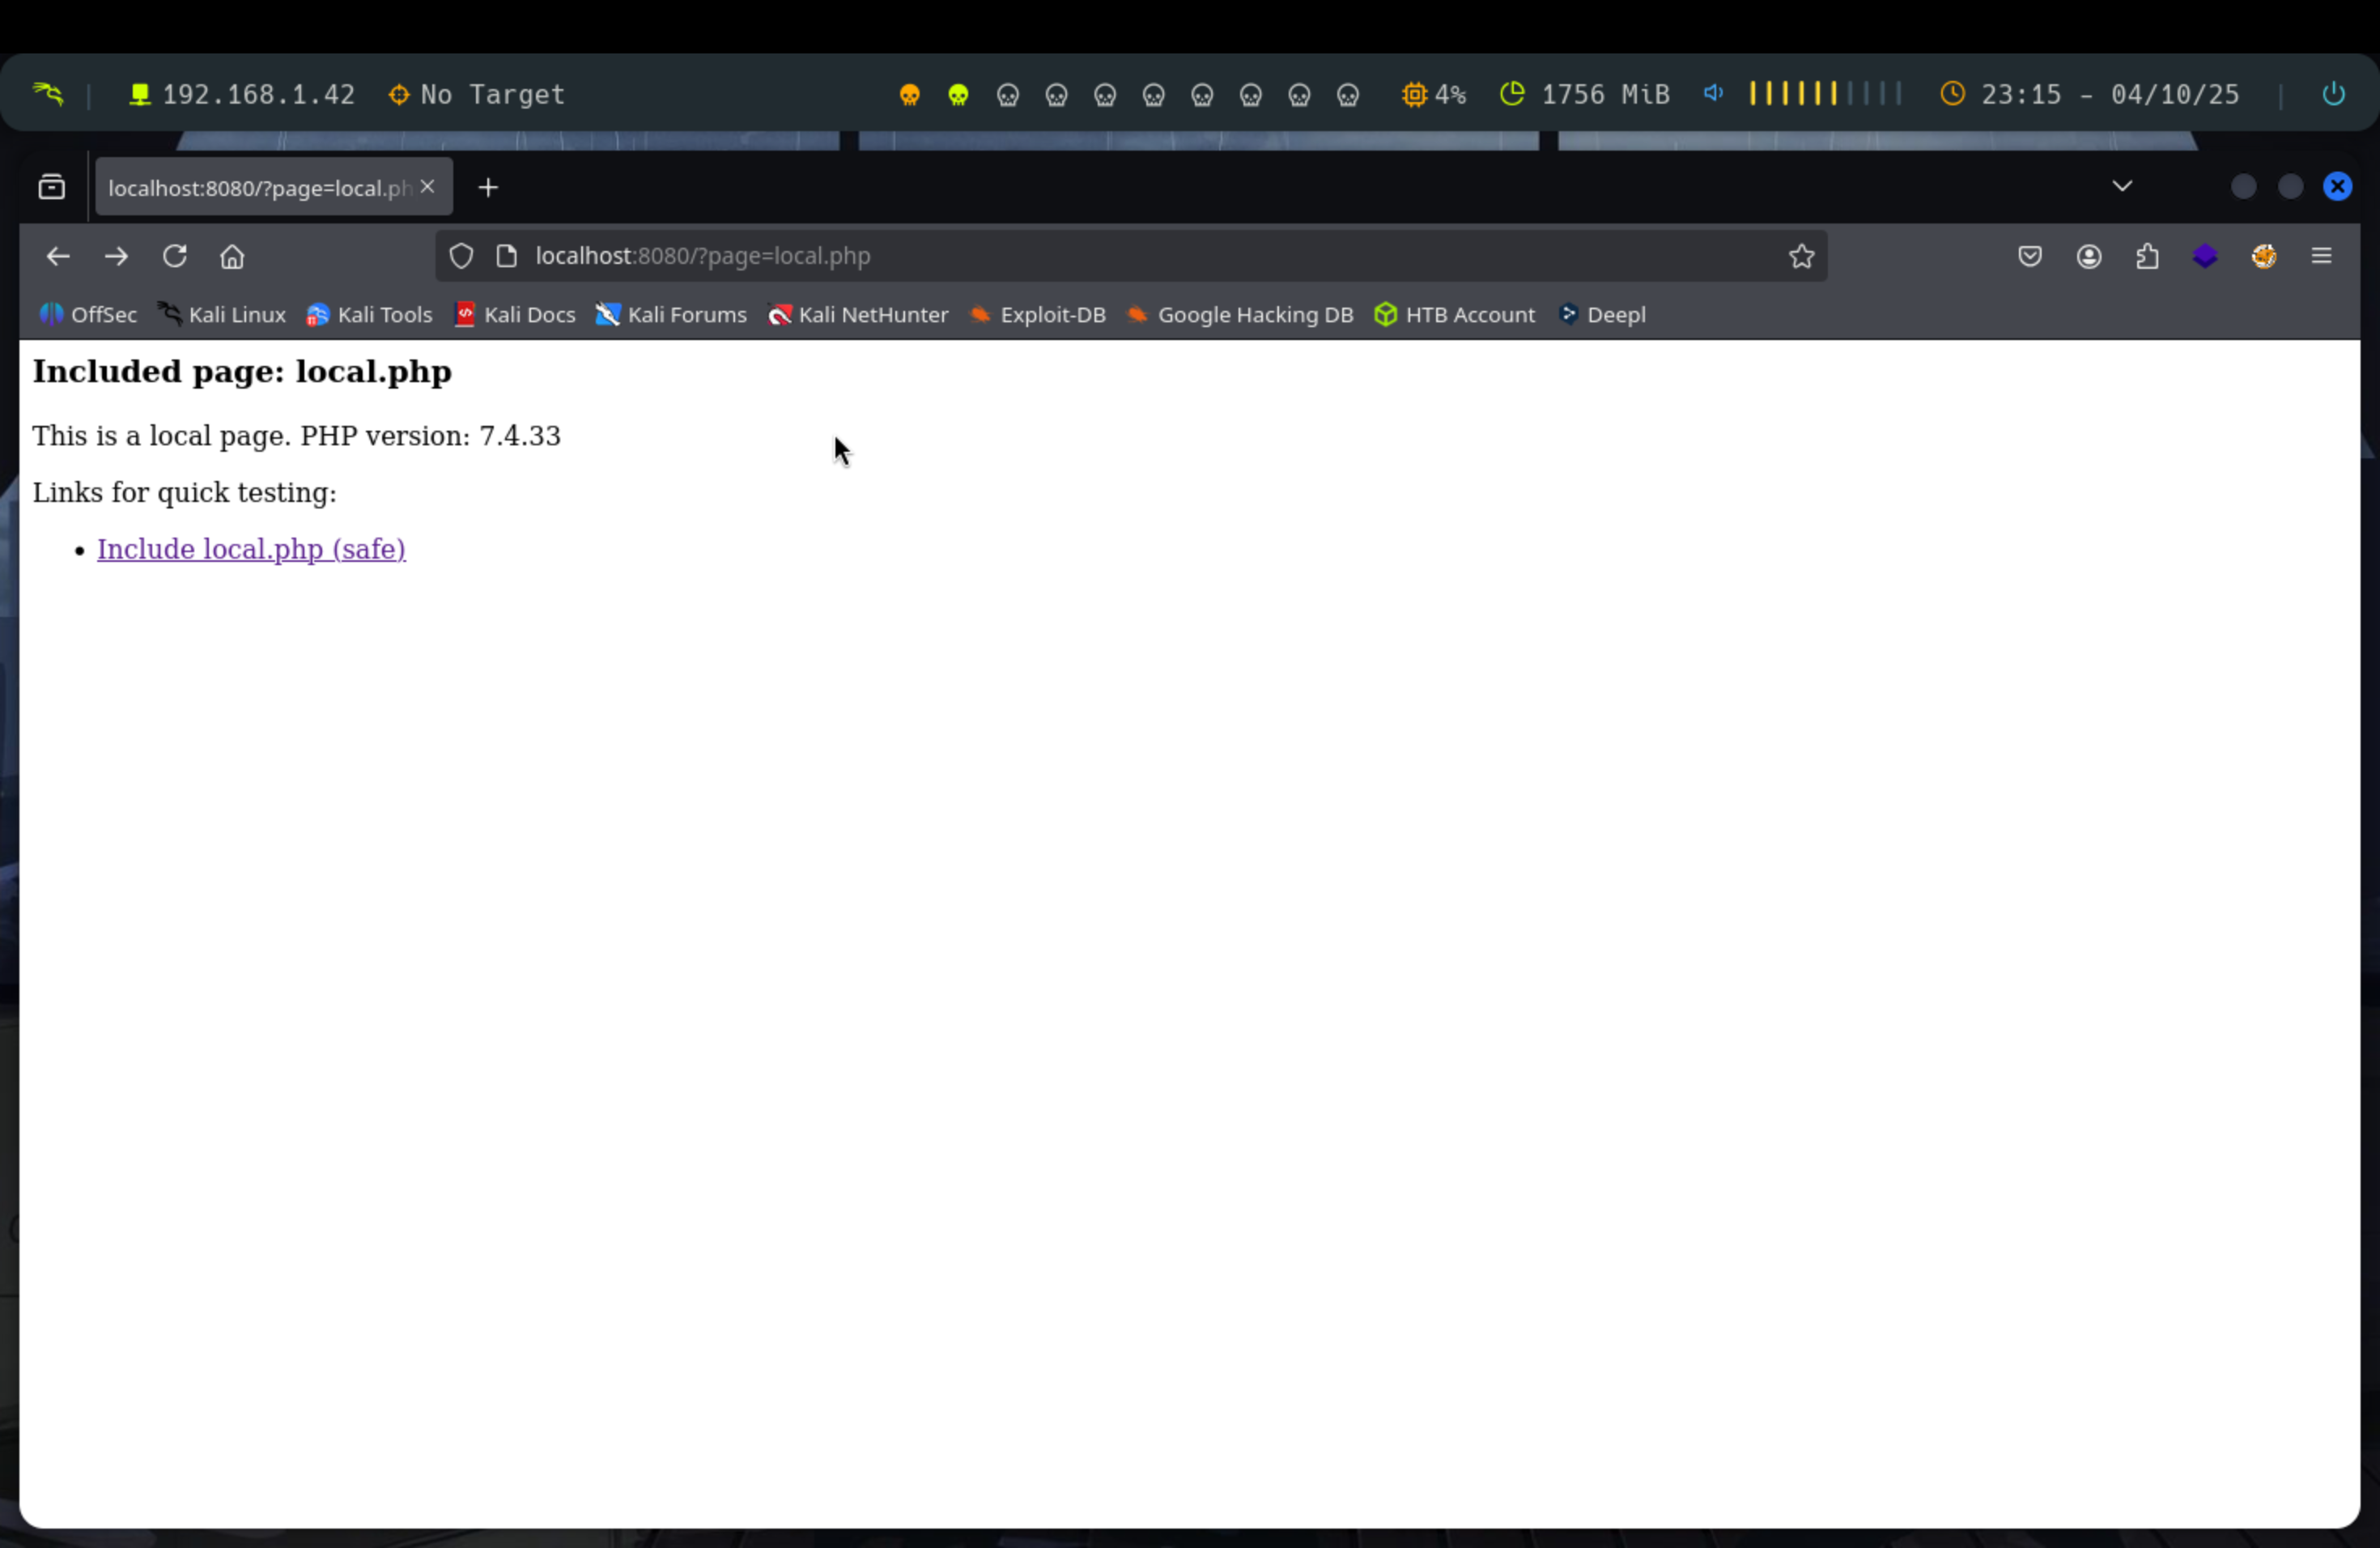The image size is (2380, 1548).
Task: Expand the list all tabs chevron
Action: click(x=2122, y=186)
